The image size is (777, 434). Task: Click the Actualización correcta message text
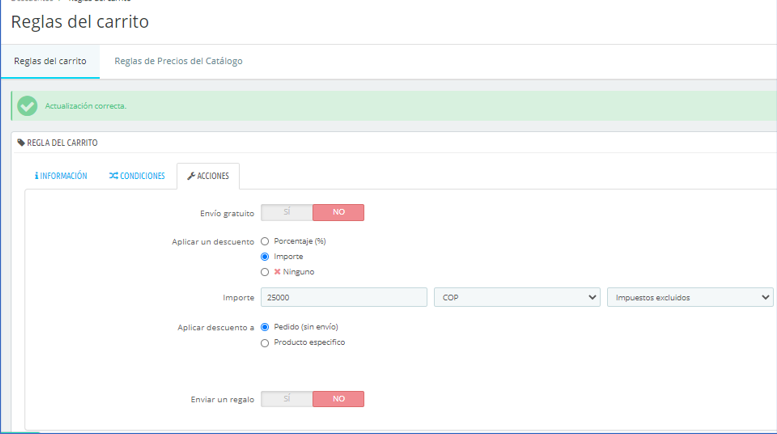point(86,106)
